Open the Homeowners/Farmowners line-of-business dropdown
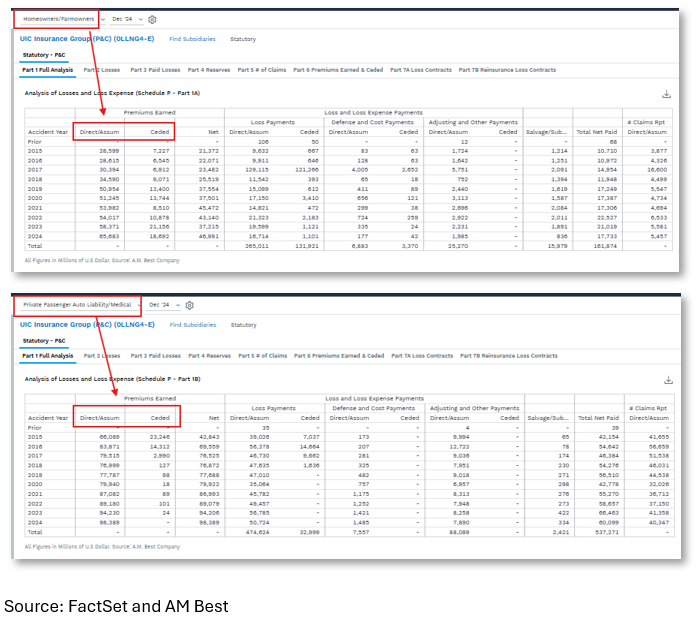The height and width of the screenshot is (621, 696). click(x=62, y=19)
